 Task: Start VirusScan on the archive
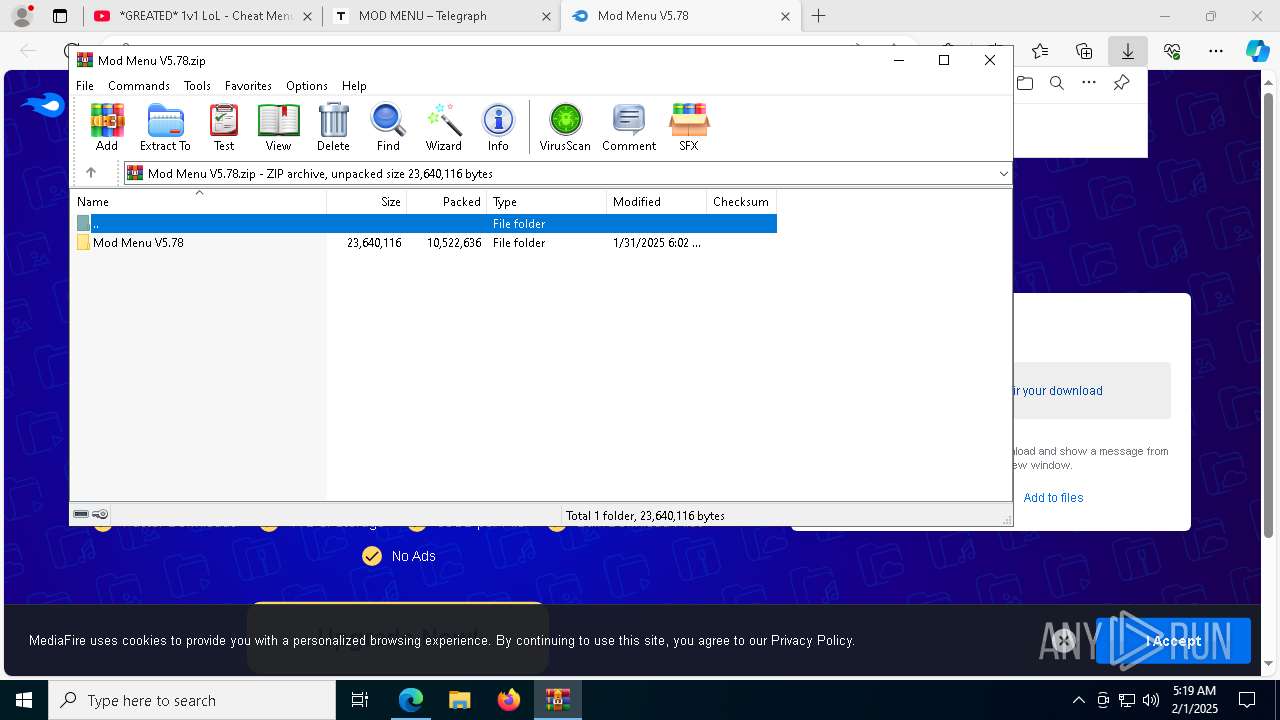tap(565, 127)
